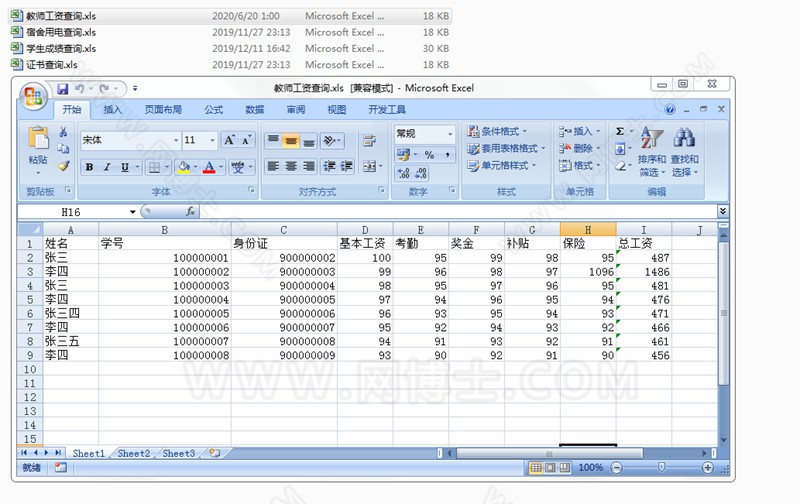
Task: Undo the last action
Action: 80,89
